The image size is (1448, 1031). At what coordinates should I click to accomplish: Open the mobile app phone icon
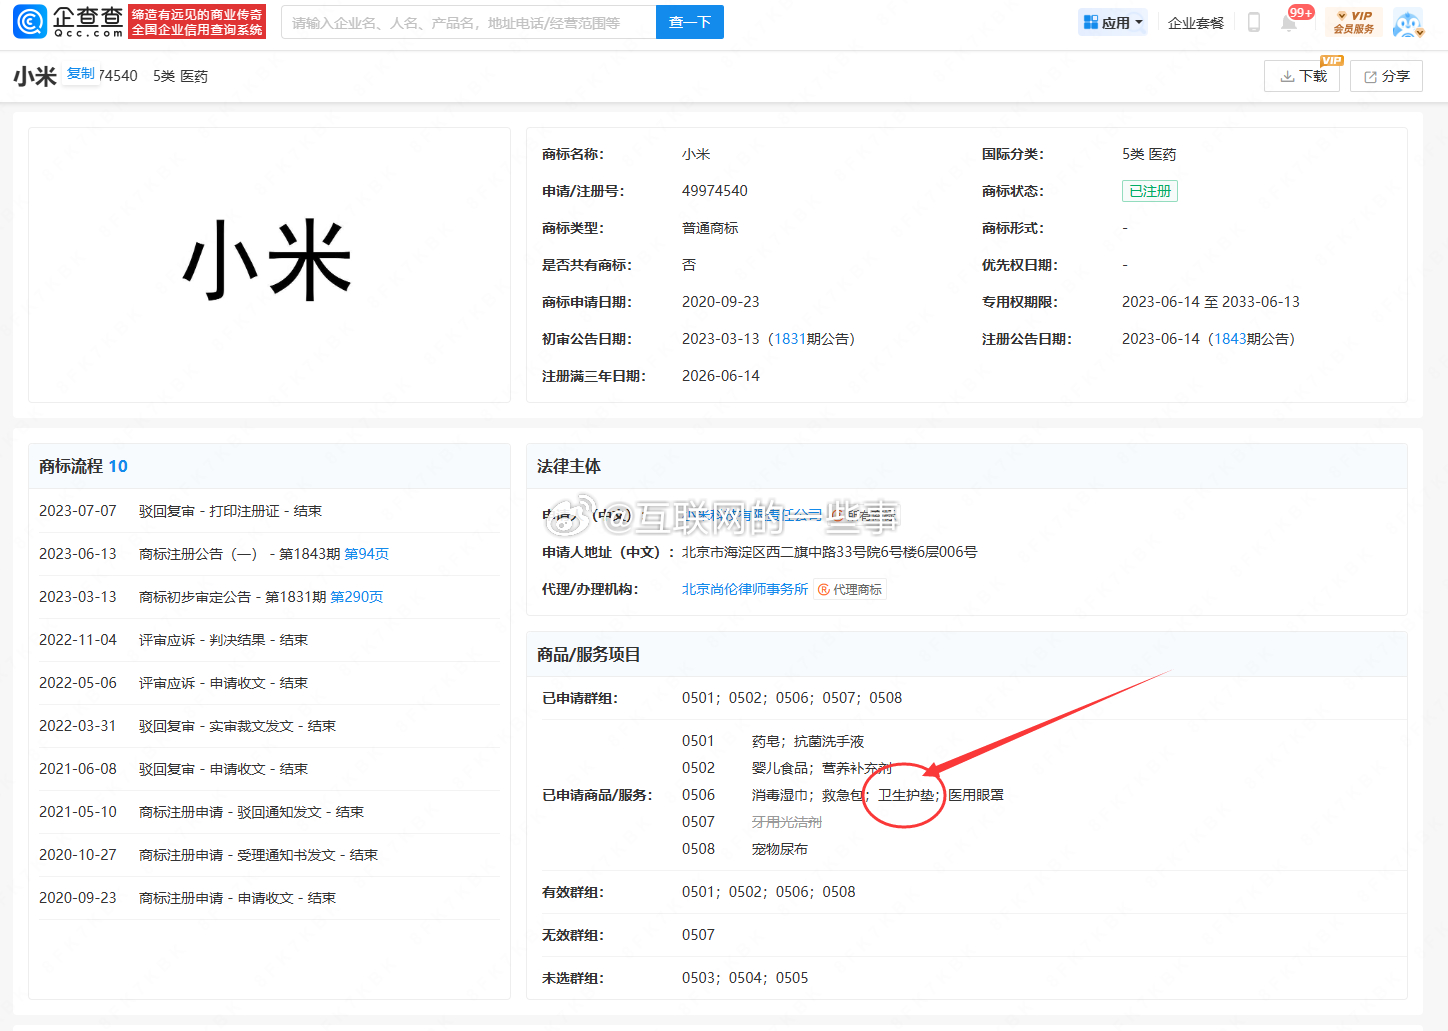coord(1253,22)
